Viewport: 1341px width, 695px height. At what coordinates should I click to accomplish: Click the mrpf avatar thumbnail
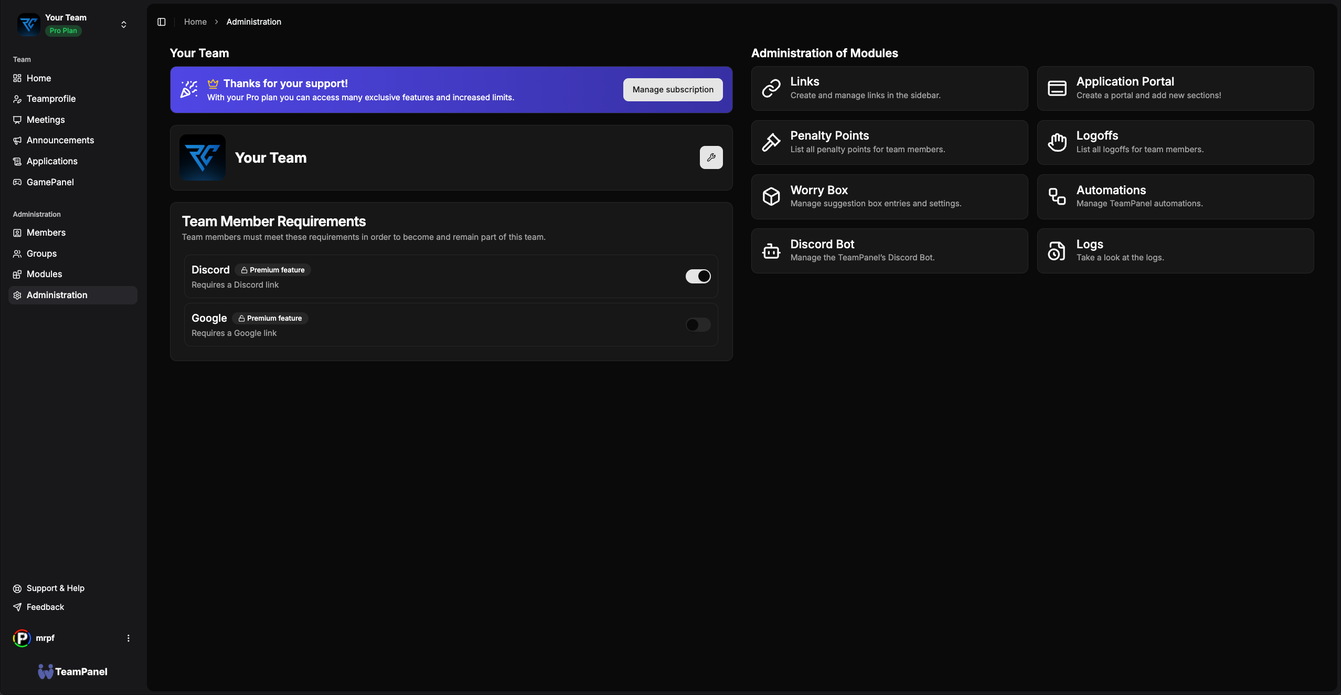click(x=21, y=638)
